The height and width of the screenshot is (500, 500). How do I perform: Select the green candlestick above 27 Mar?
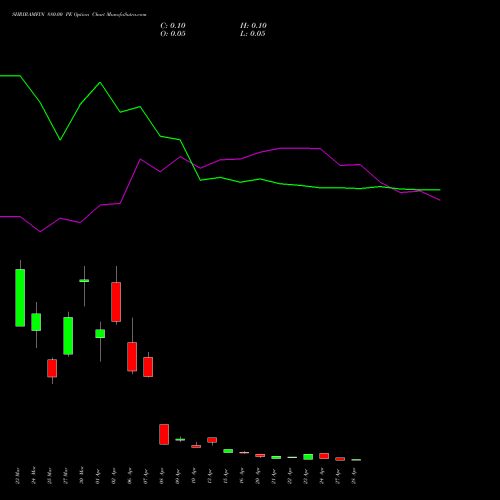click(68, 336)
